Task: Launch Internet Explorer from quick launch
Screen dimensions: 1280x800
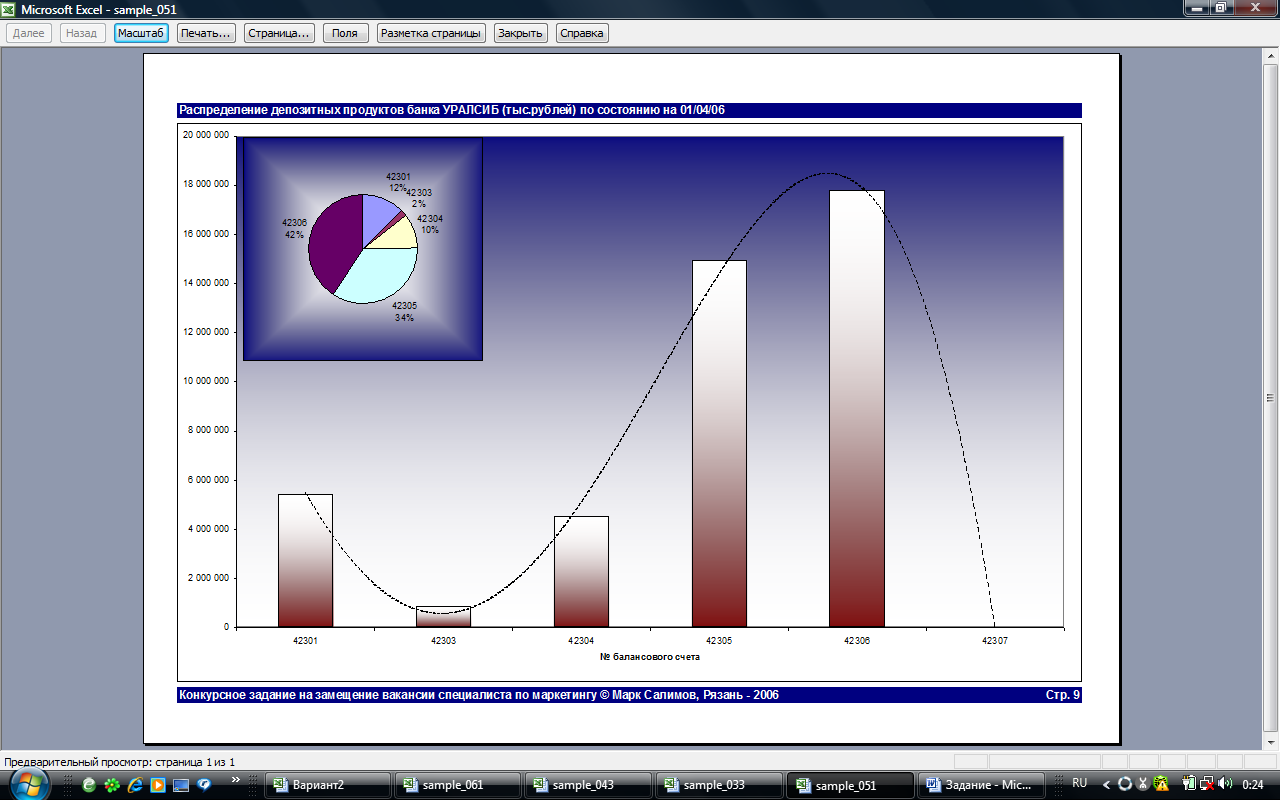Action: pyautogui.click(x=135, y=785)
